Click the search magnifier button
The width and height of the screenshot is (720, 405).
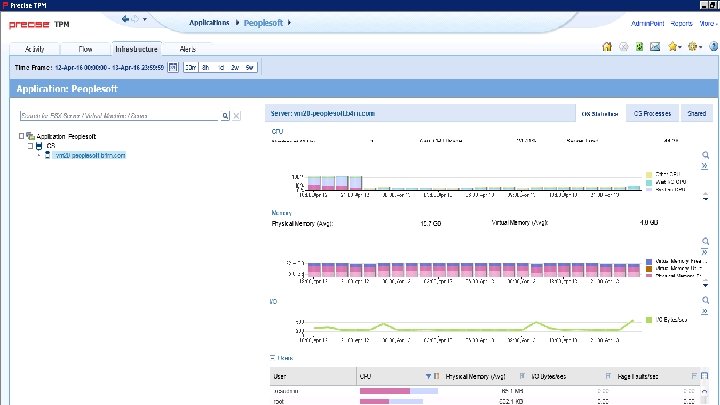coord(225,116)
